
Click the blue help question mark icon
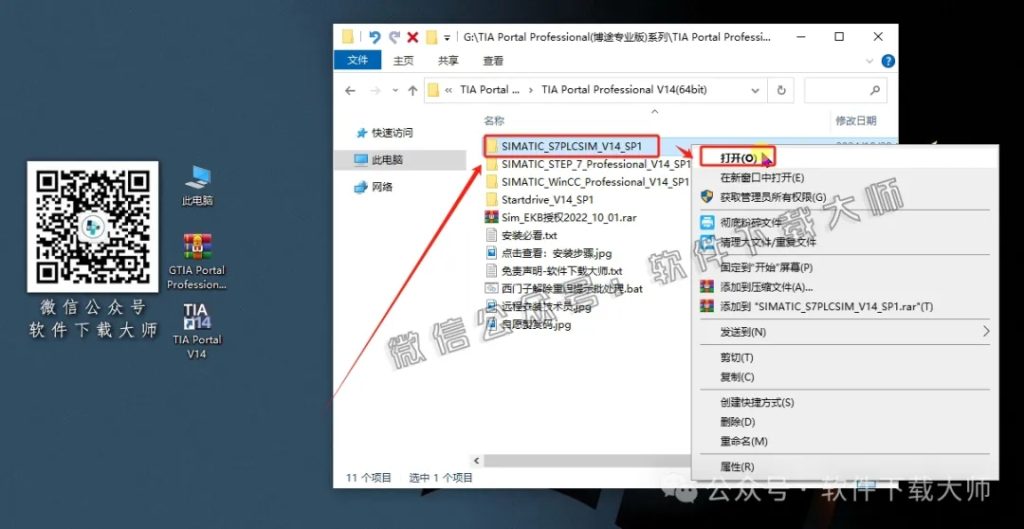888,61
